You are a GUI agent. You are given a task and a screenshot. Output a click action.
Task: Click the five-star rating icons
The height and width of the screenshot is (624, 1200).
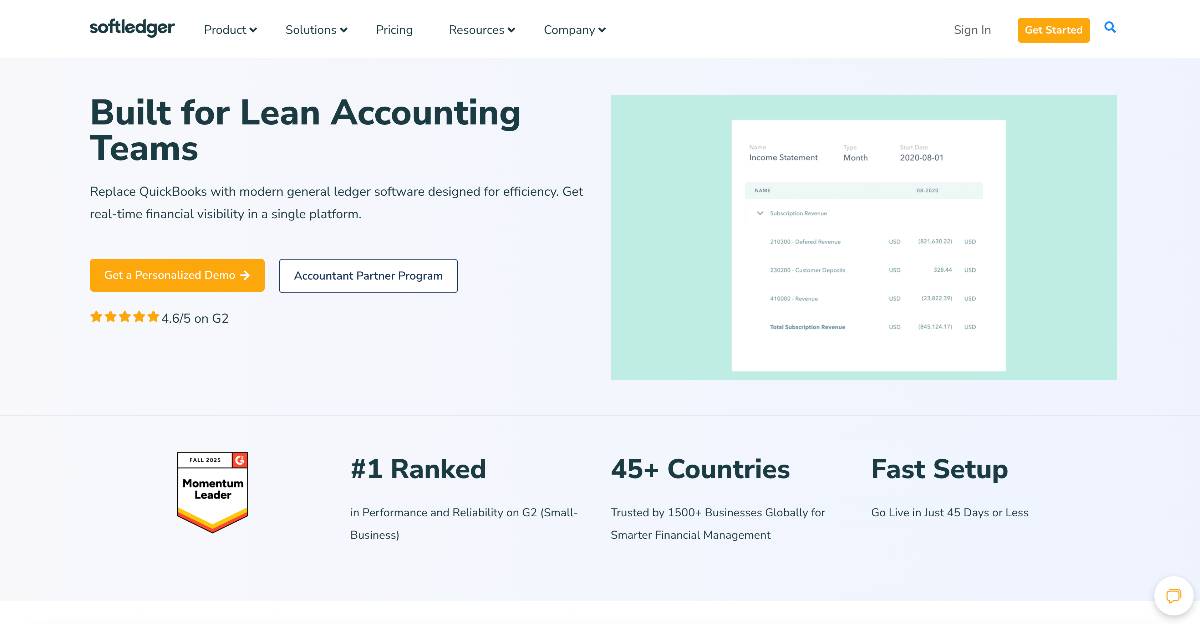pyautogui.click(x=124, y=317)
